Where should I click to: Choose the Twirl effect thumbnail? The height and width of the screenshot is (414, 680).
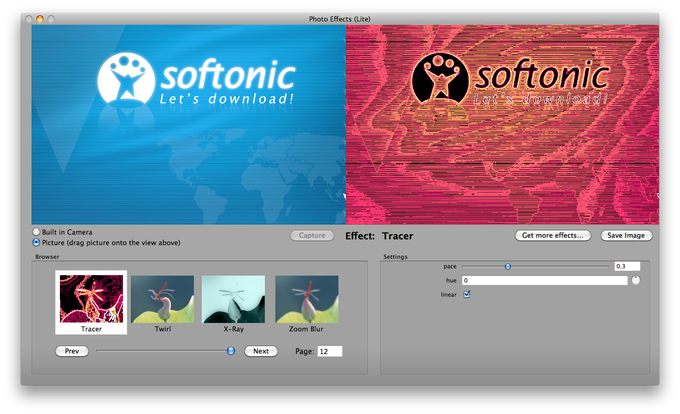162,299
